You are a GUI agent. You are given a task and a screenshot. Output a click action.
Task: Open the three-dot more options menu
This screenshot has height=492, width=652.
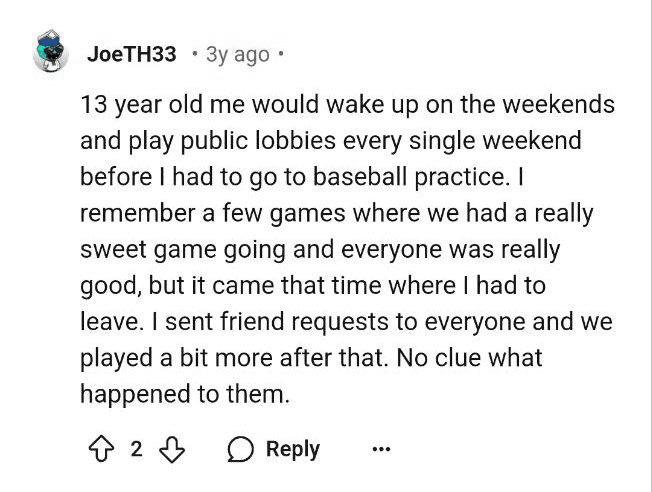[381, 449]
